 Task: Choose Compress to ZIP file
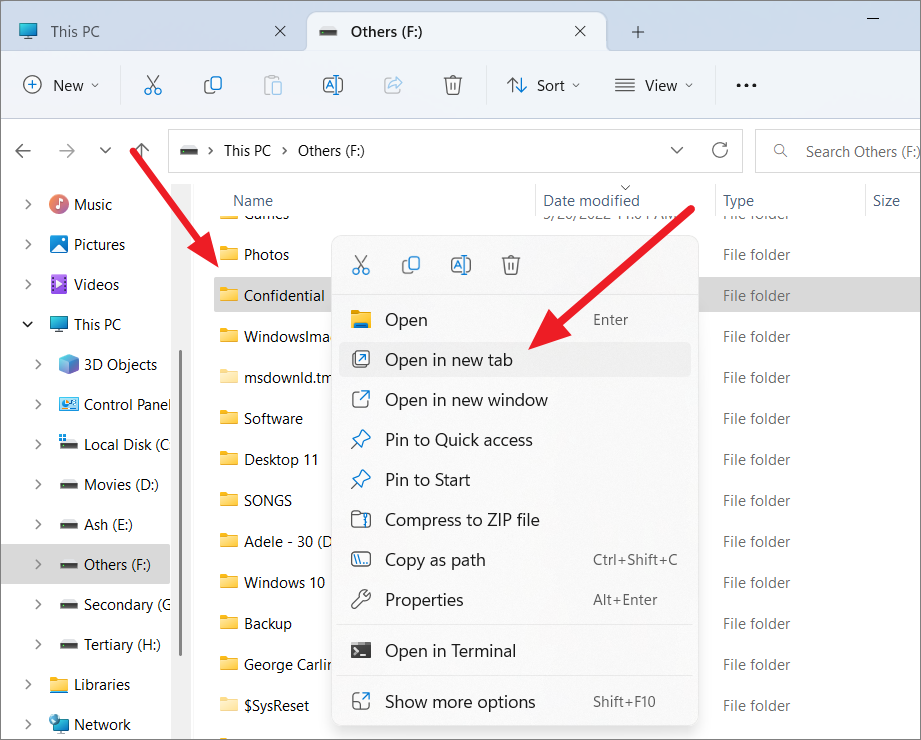click(x=515, y=520)
